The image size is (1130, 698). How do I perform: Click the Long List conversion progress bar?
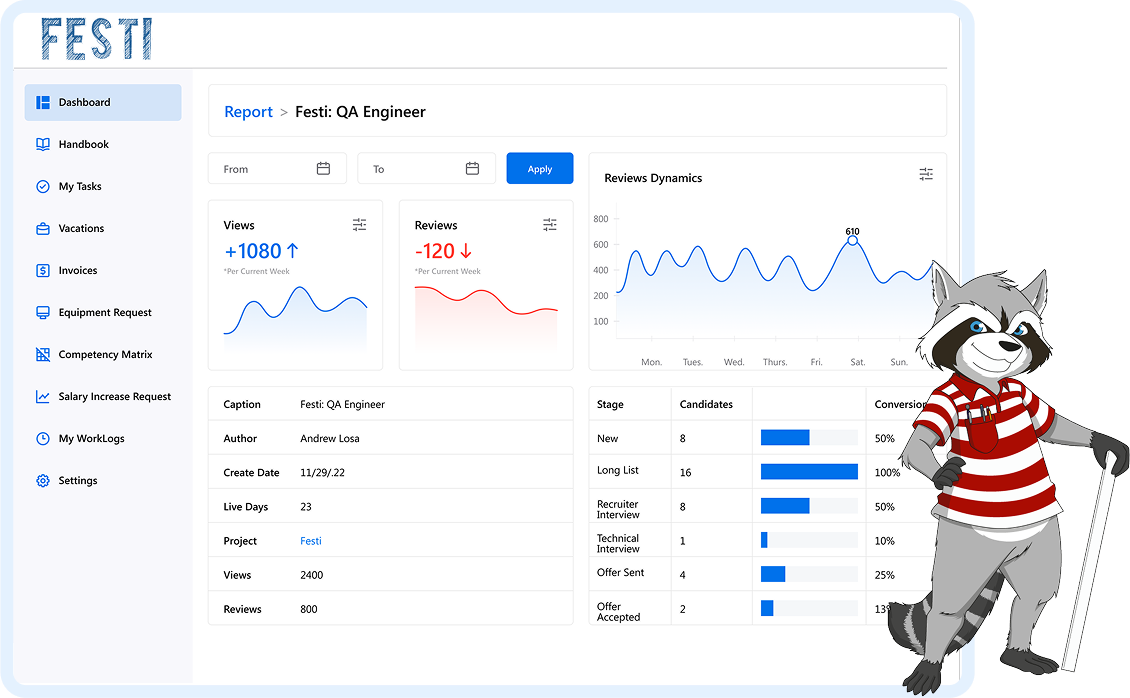click(x=809, y=472)
